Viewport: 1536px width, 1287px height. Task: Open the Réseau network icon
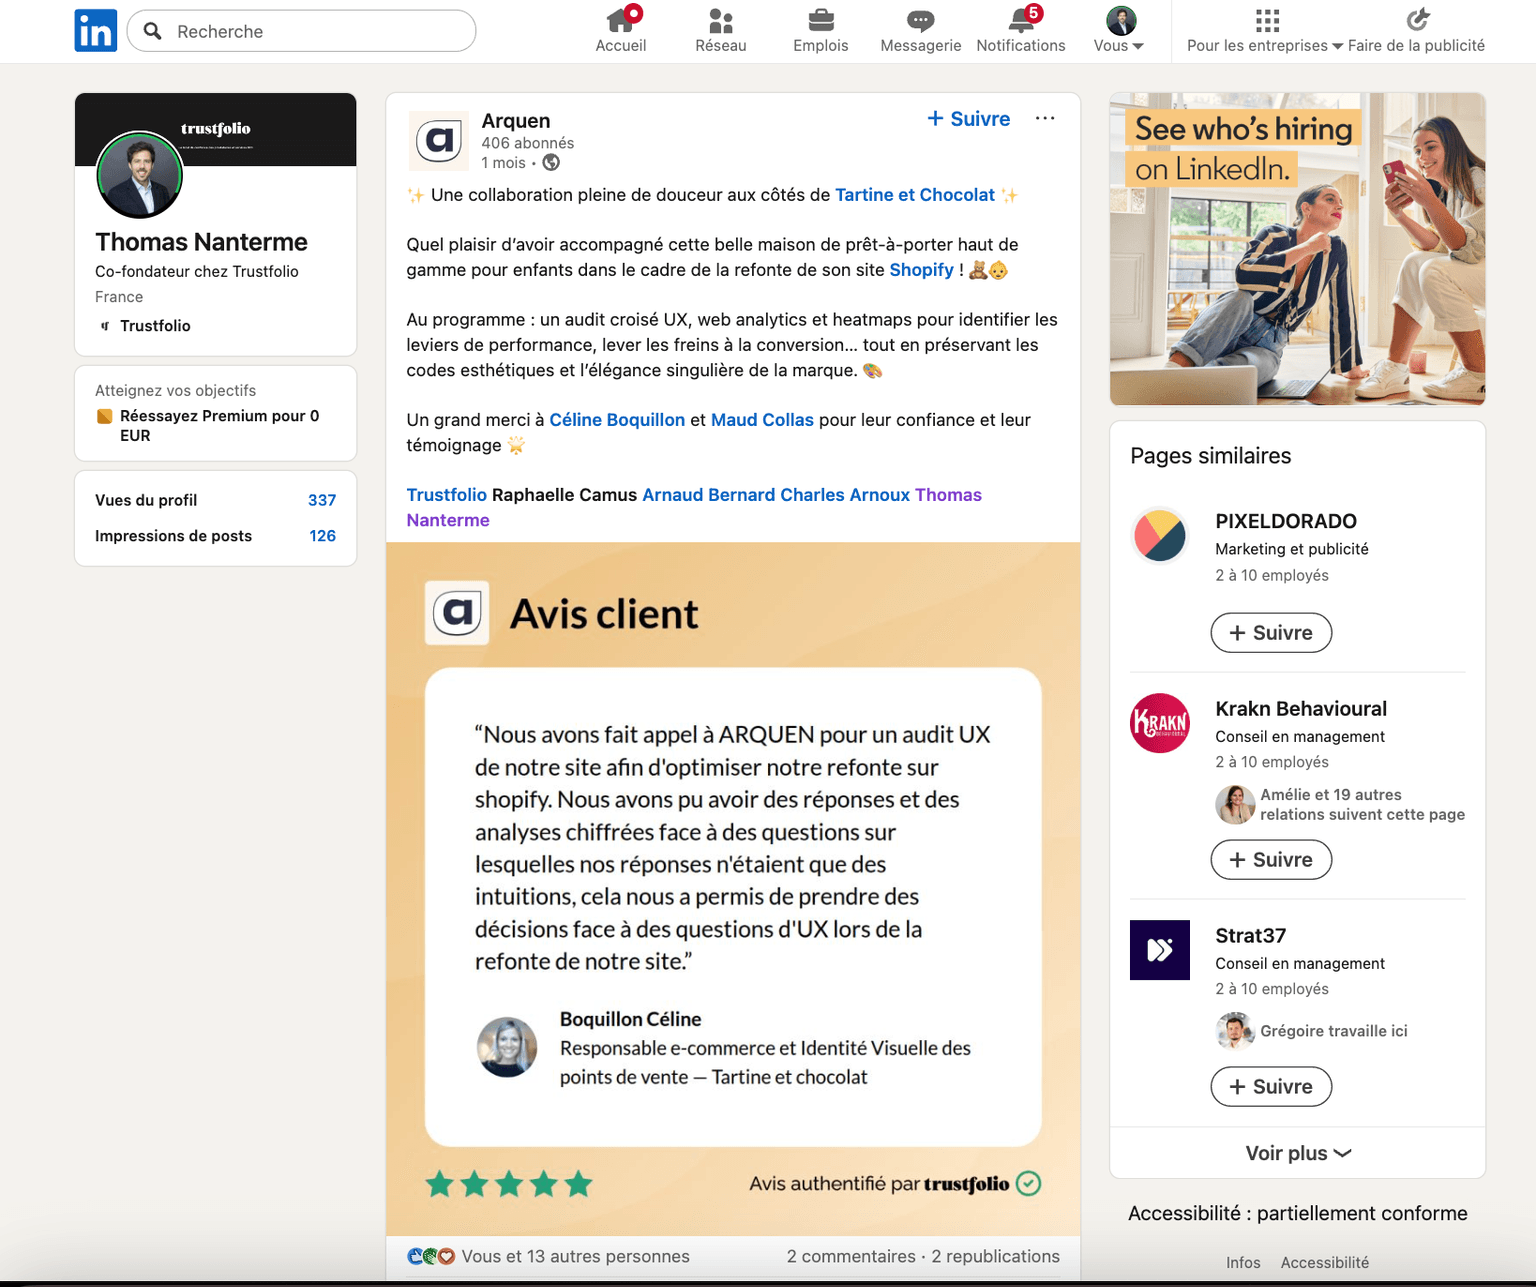tap(721, 20)
